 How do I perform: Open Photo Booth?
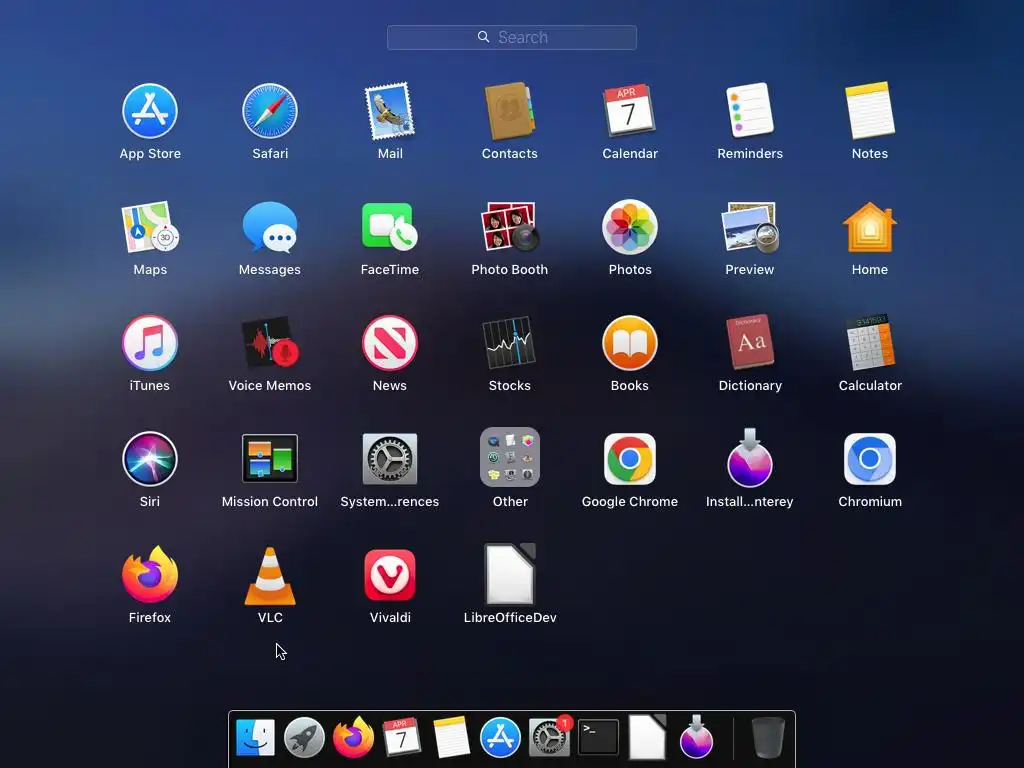[509, 227]
